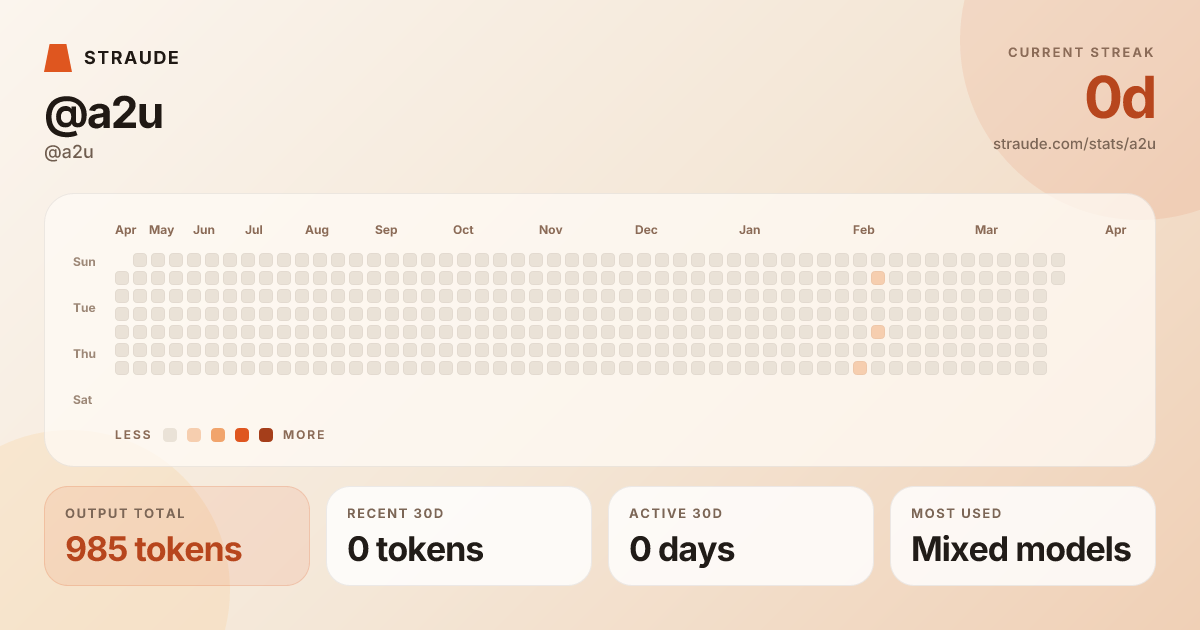
Task: Click the small @a2u handle subtitle
Action: tap(69, 152)
